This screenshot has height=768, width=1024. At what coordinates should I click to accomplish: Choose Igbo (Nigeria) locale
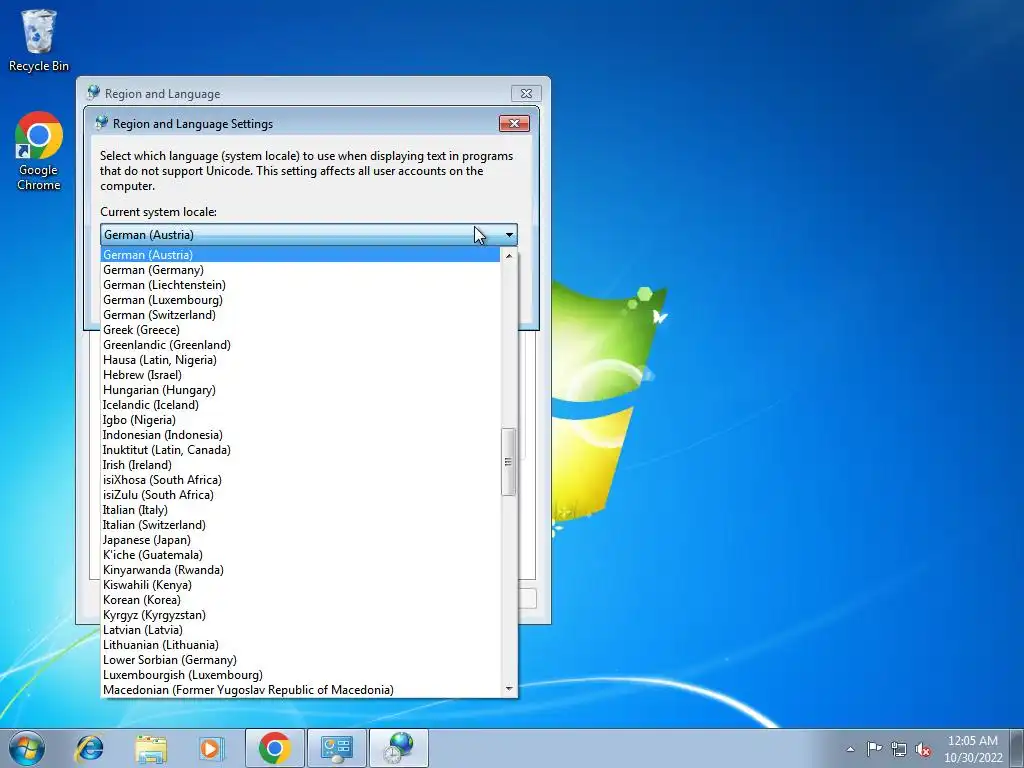(300, 420)
